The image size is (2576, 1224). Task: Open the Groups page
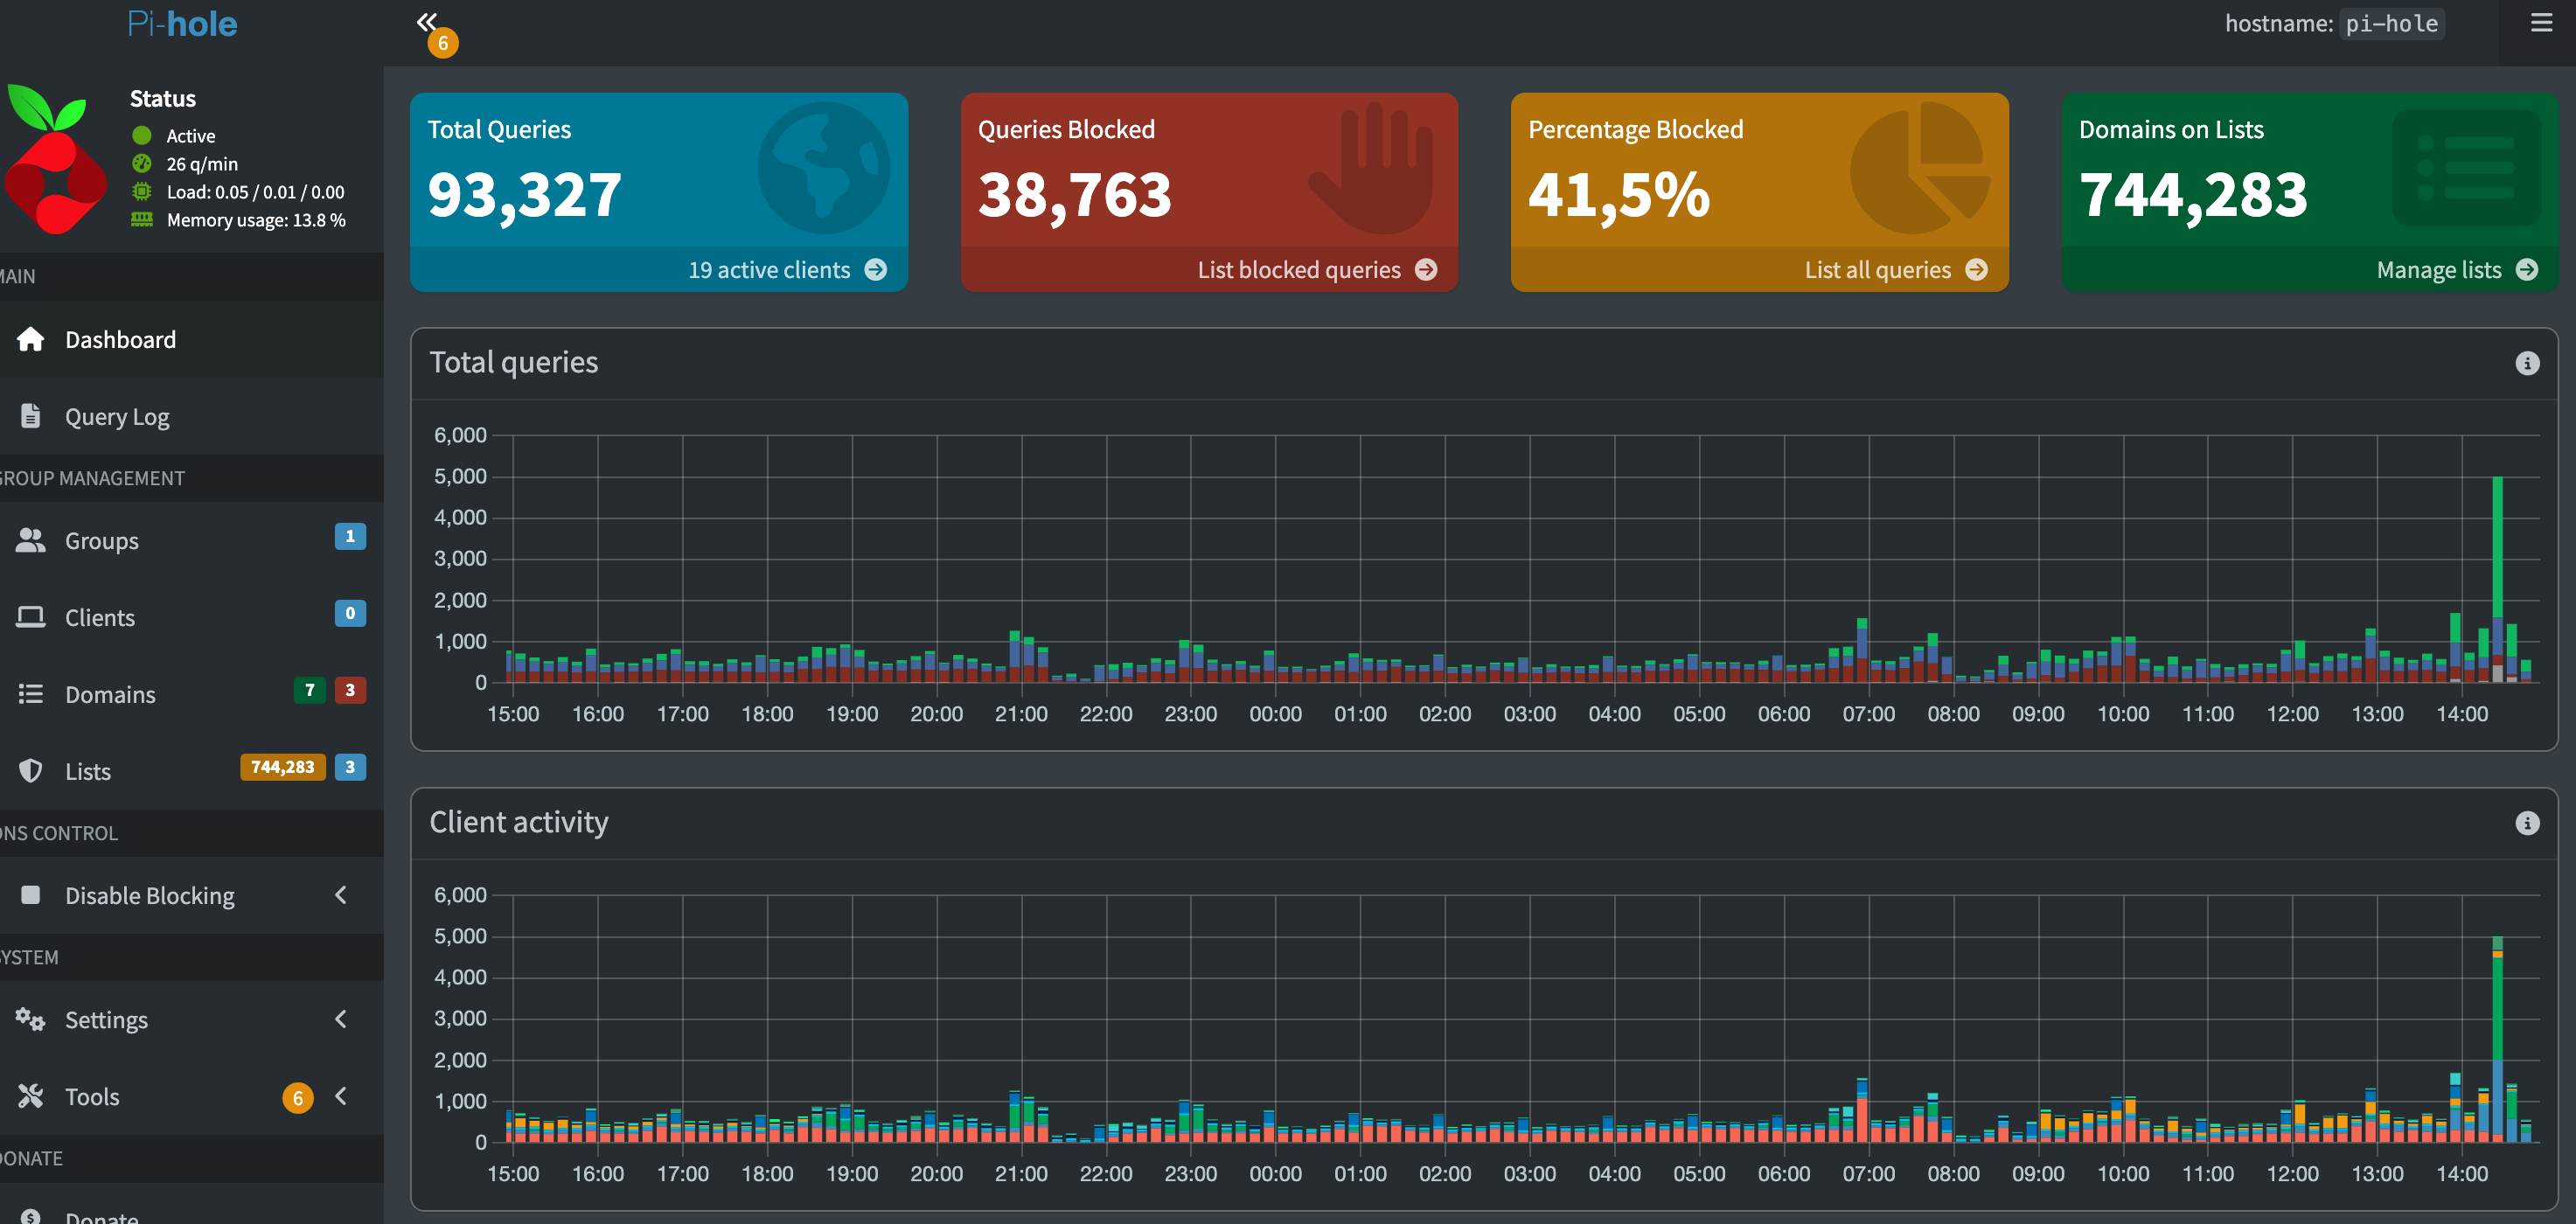[102, 540]
